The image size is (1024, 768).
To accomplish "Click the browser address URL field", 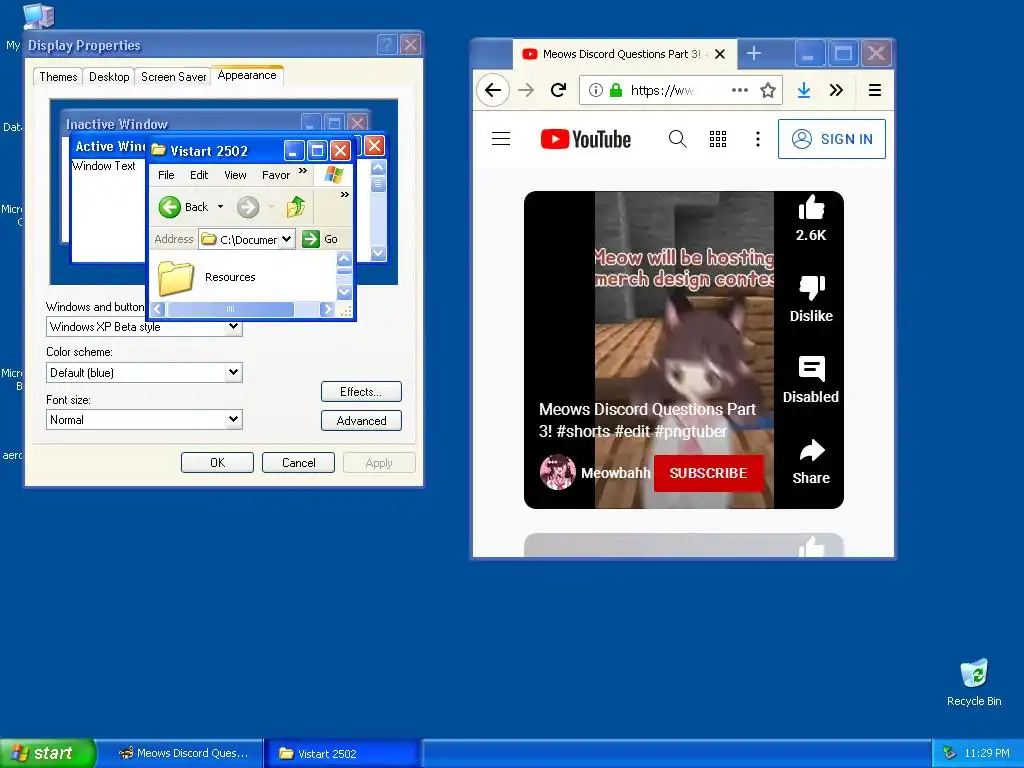I will tap(680, 90).
